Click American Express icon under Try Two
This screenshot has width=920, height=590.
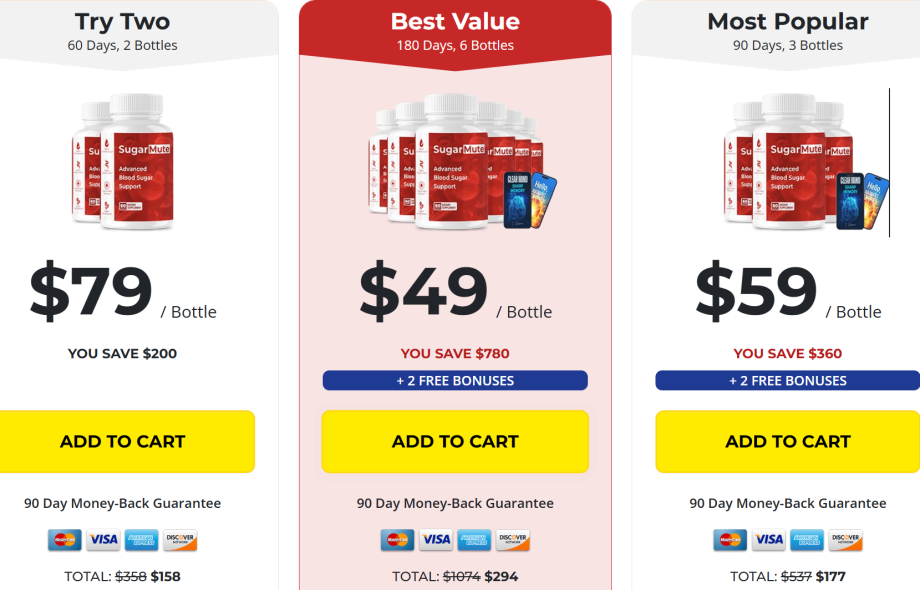pyautogui.click(x=141, y=540)
